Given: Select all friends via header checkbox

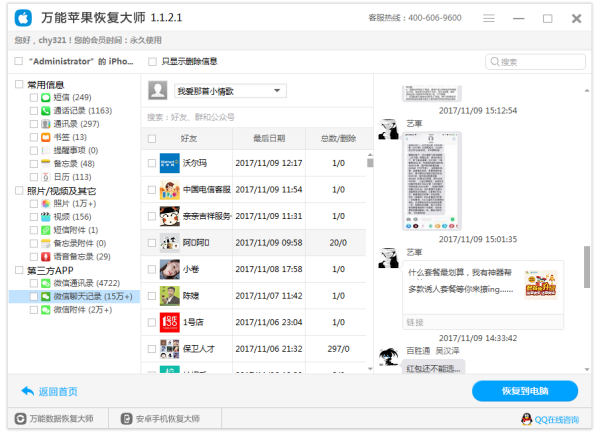Looking at the screenshot, I should [x=152, y=139].
